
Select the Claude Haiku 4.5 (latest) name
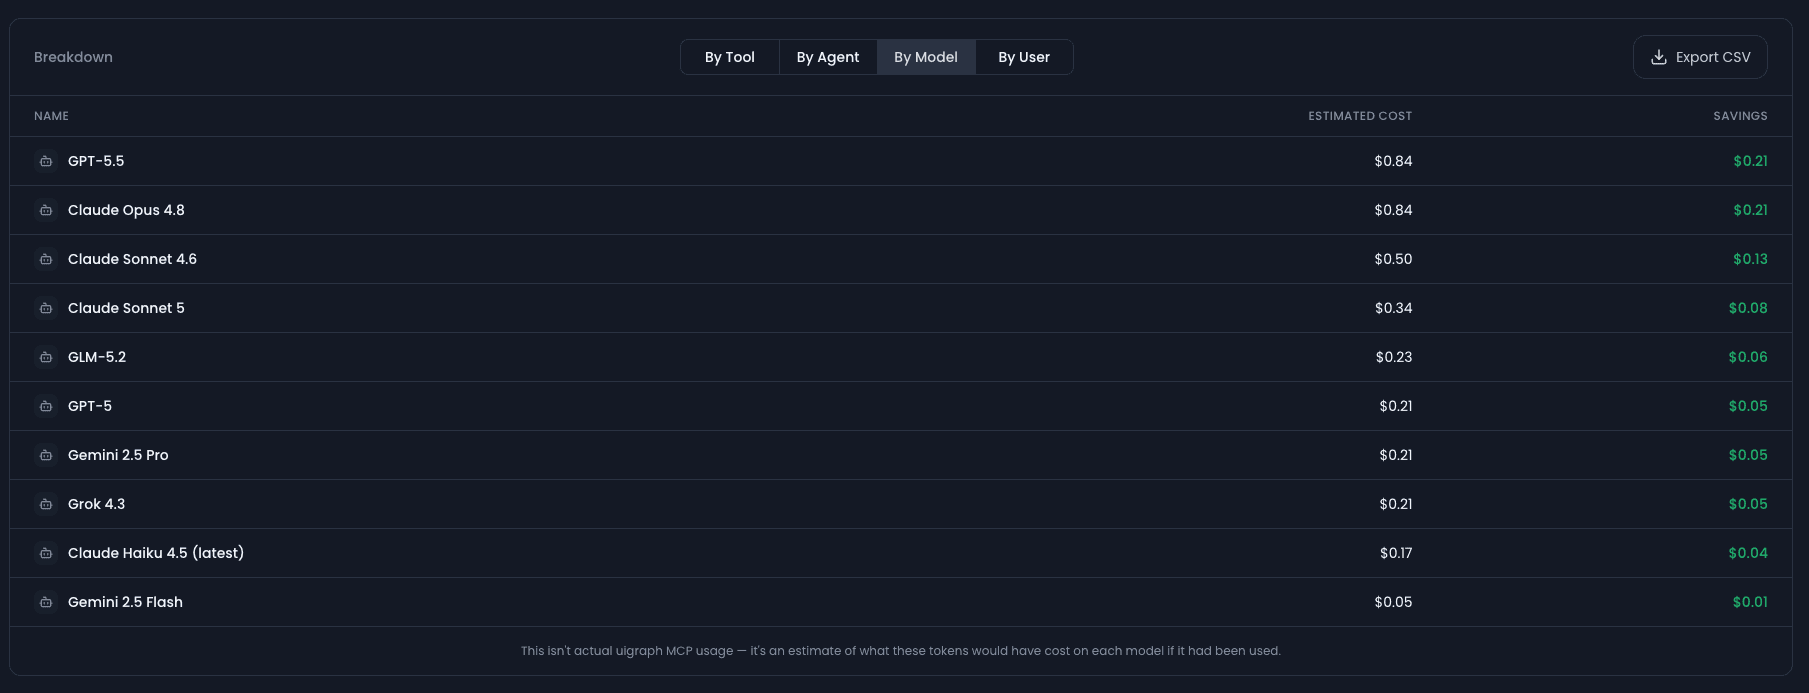[x=156, y=553]
